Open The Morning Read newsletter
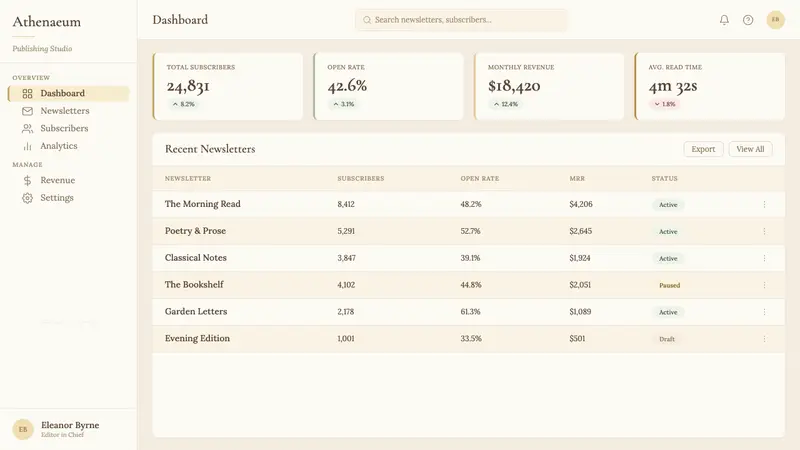 (203, 204)
